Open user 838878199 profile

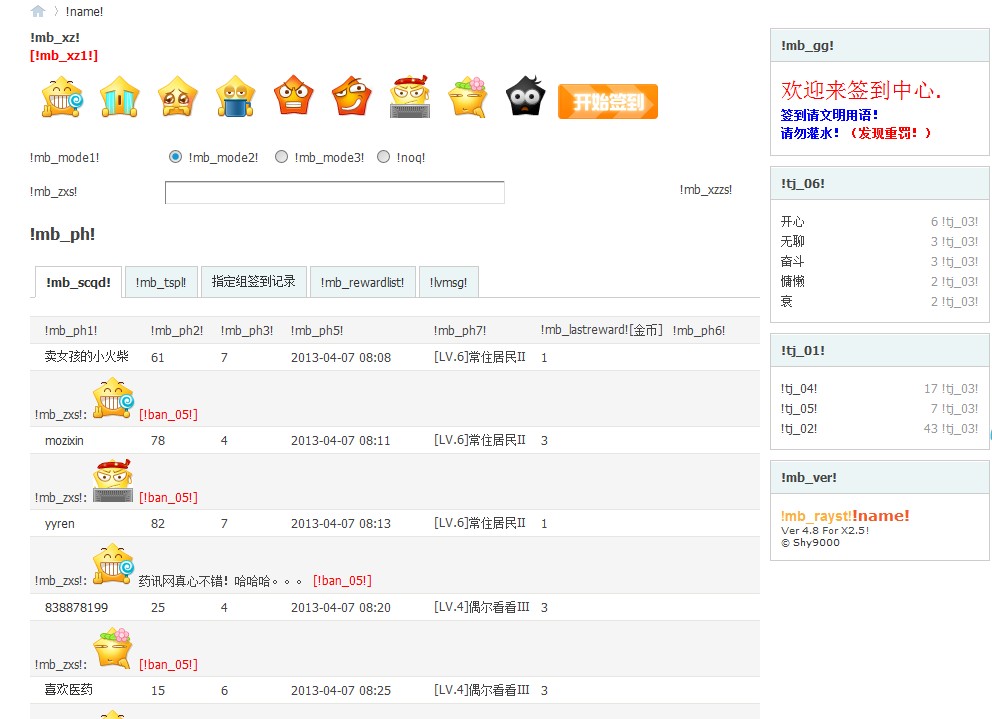pos(77,608)
